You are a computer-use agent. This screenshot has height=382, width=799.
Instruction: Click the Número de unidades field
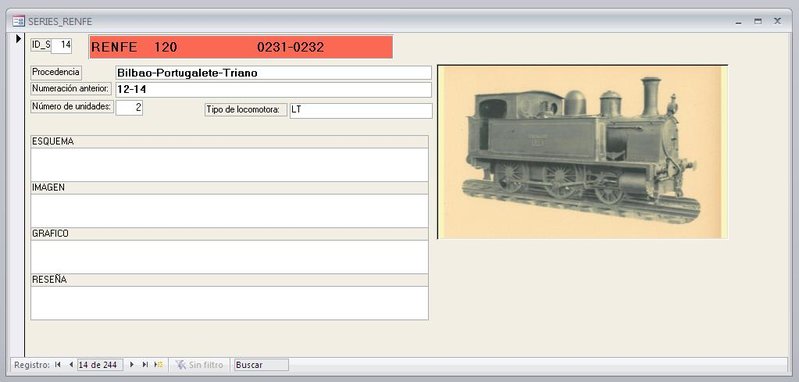pos(129,108)
